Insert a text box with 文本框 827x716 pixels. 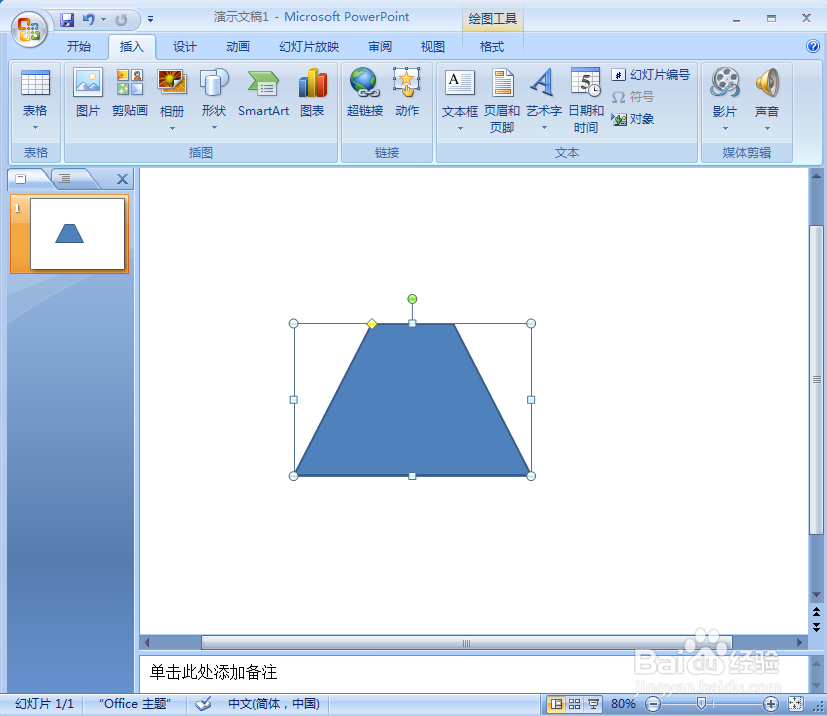pyautogui.click(x=459, y=93)
